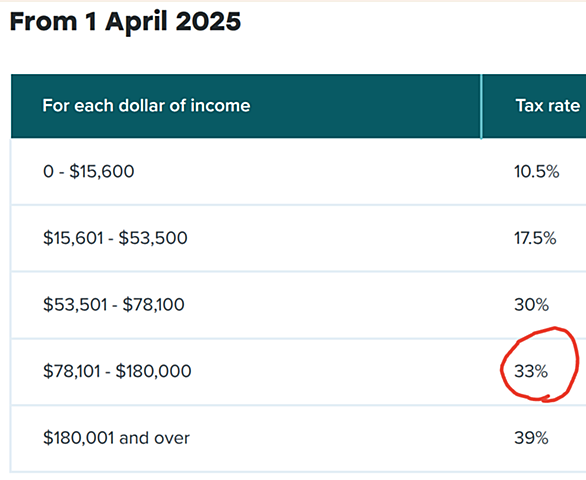
Task: Click the word 'income' in table header
Action: tap(220, 106)
